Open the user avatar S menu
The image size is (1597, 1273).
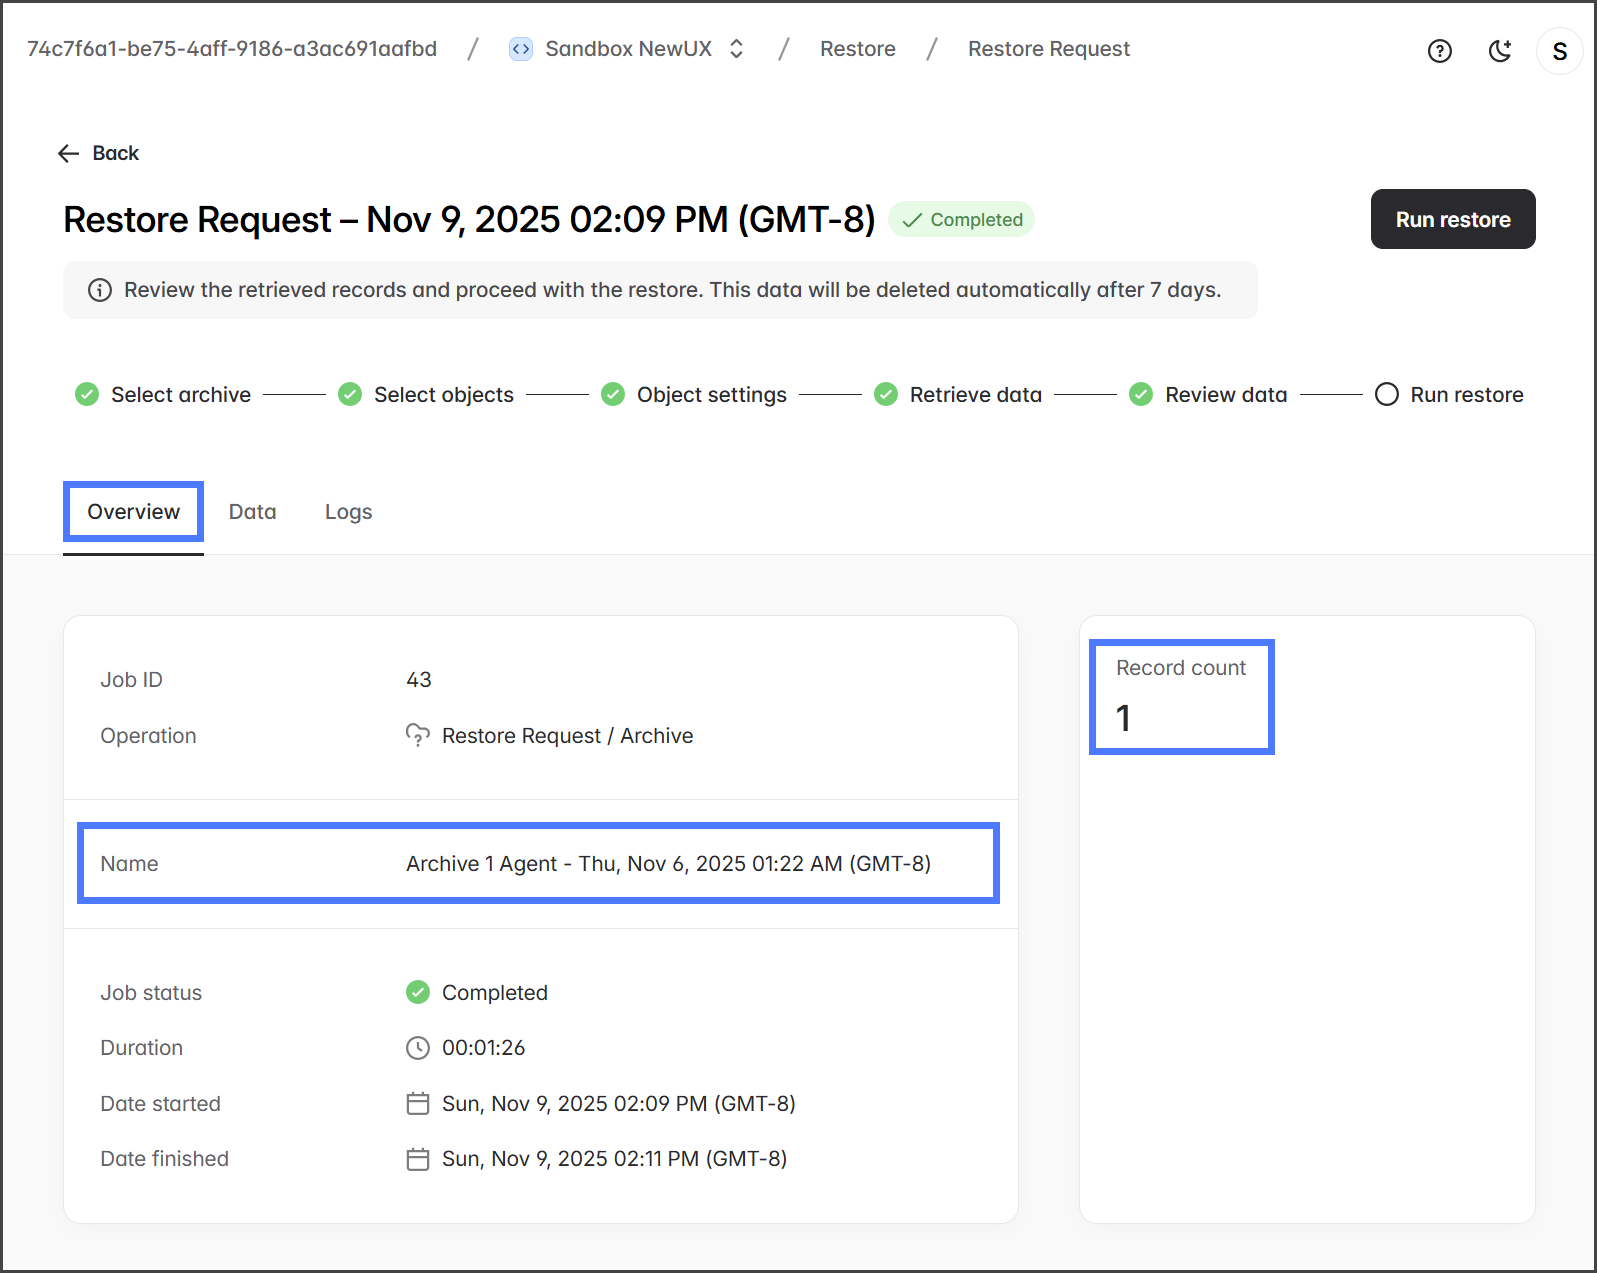[x=1559, y=51]
